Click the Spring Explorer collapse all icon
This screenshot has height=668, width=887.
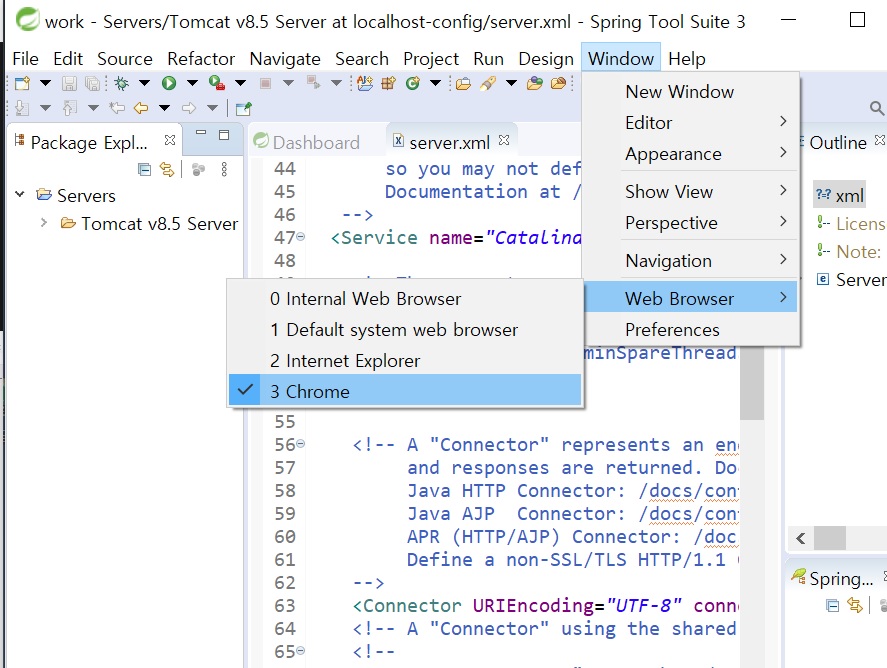click(832, 606)
